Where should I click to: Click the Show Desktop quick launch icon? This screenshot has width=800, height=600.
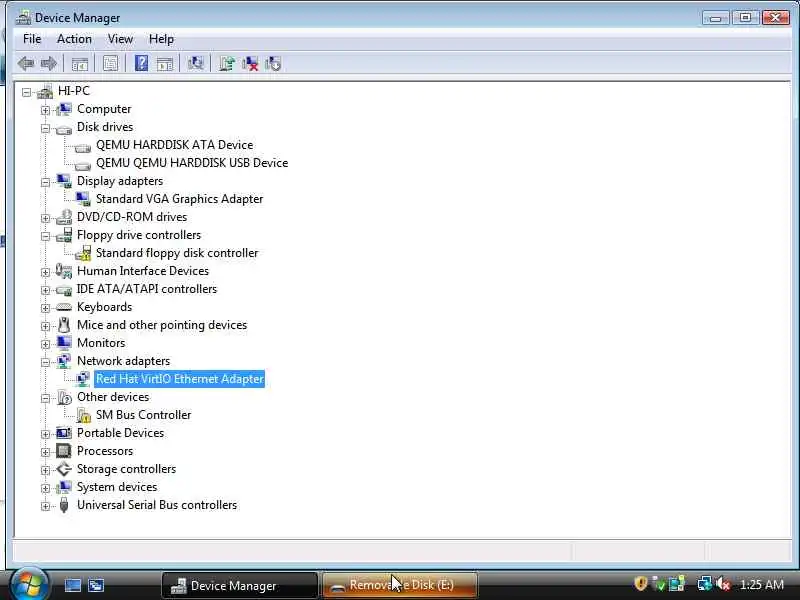point(72,585)
